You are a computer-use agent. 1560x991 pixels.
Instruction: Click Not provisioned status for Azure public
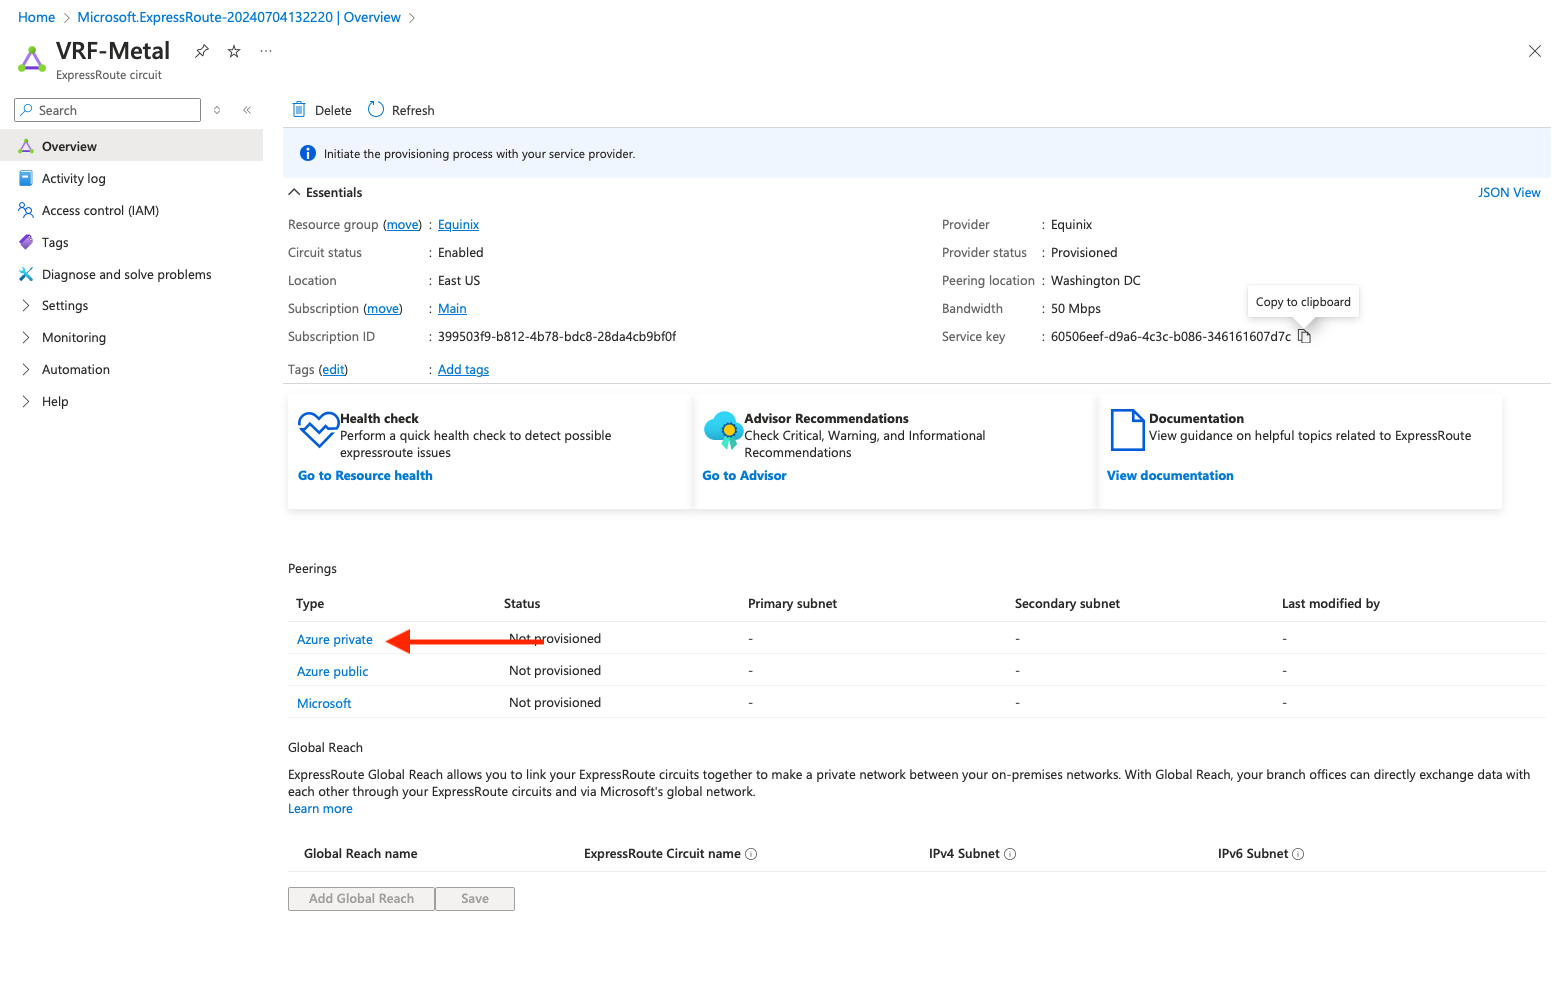(555, 671)
